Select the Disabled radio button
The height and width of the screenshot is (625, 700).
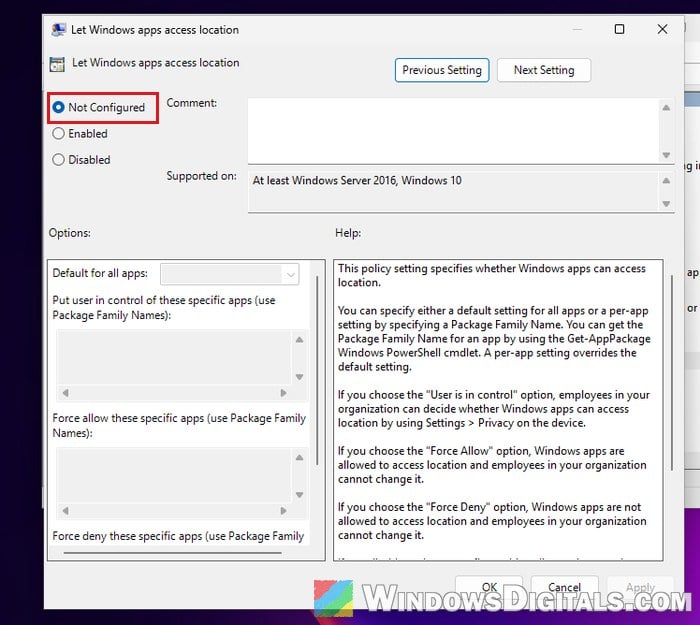tap(58, 160)
